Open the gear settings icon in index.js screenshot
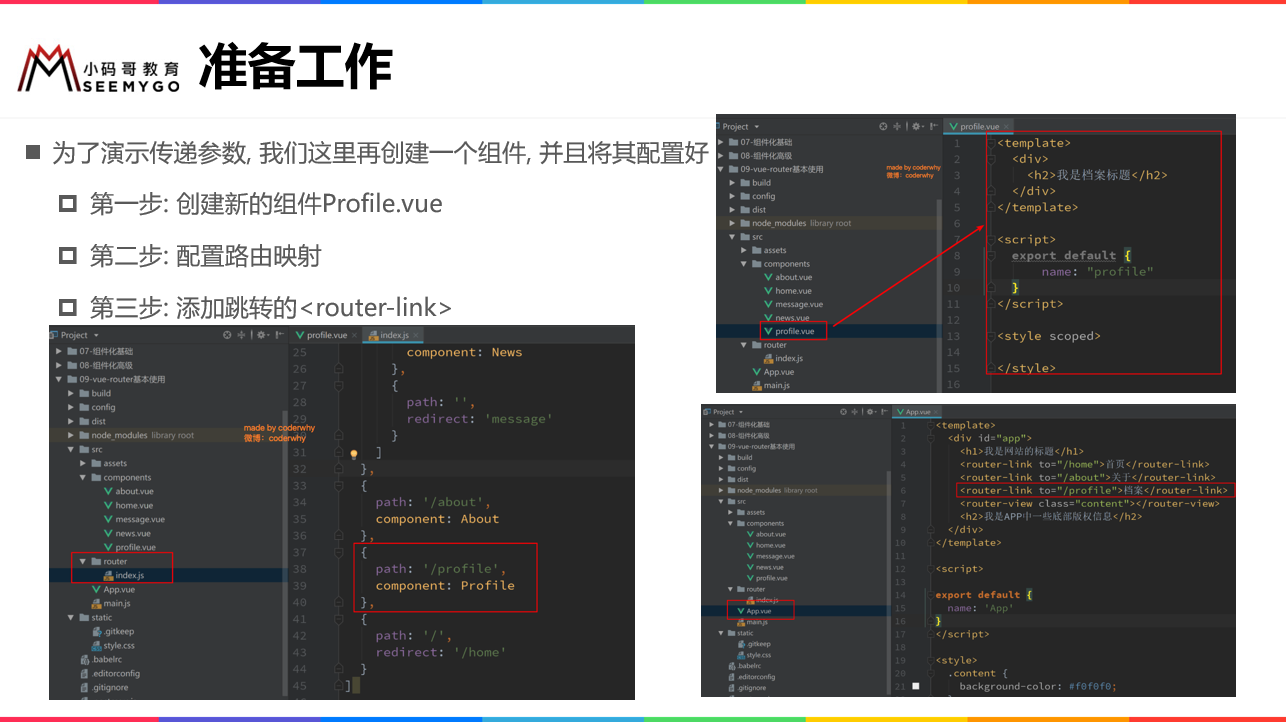This screenshot has width=1286, height=722. (x=262, y=335)
